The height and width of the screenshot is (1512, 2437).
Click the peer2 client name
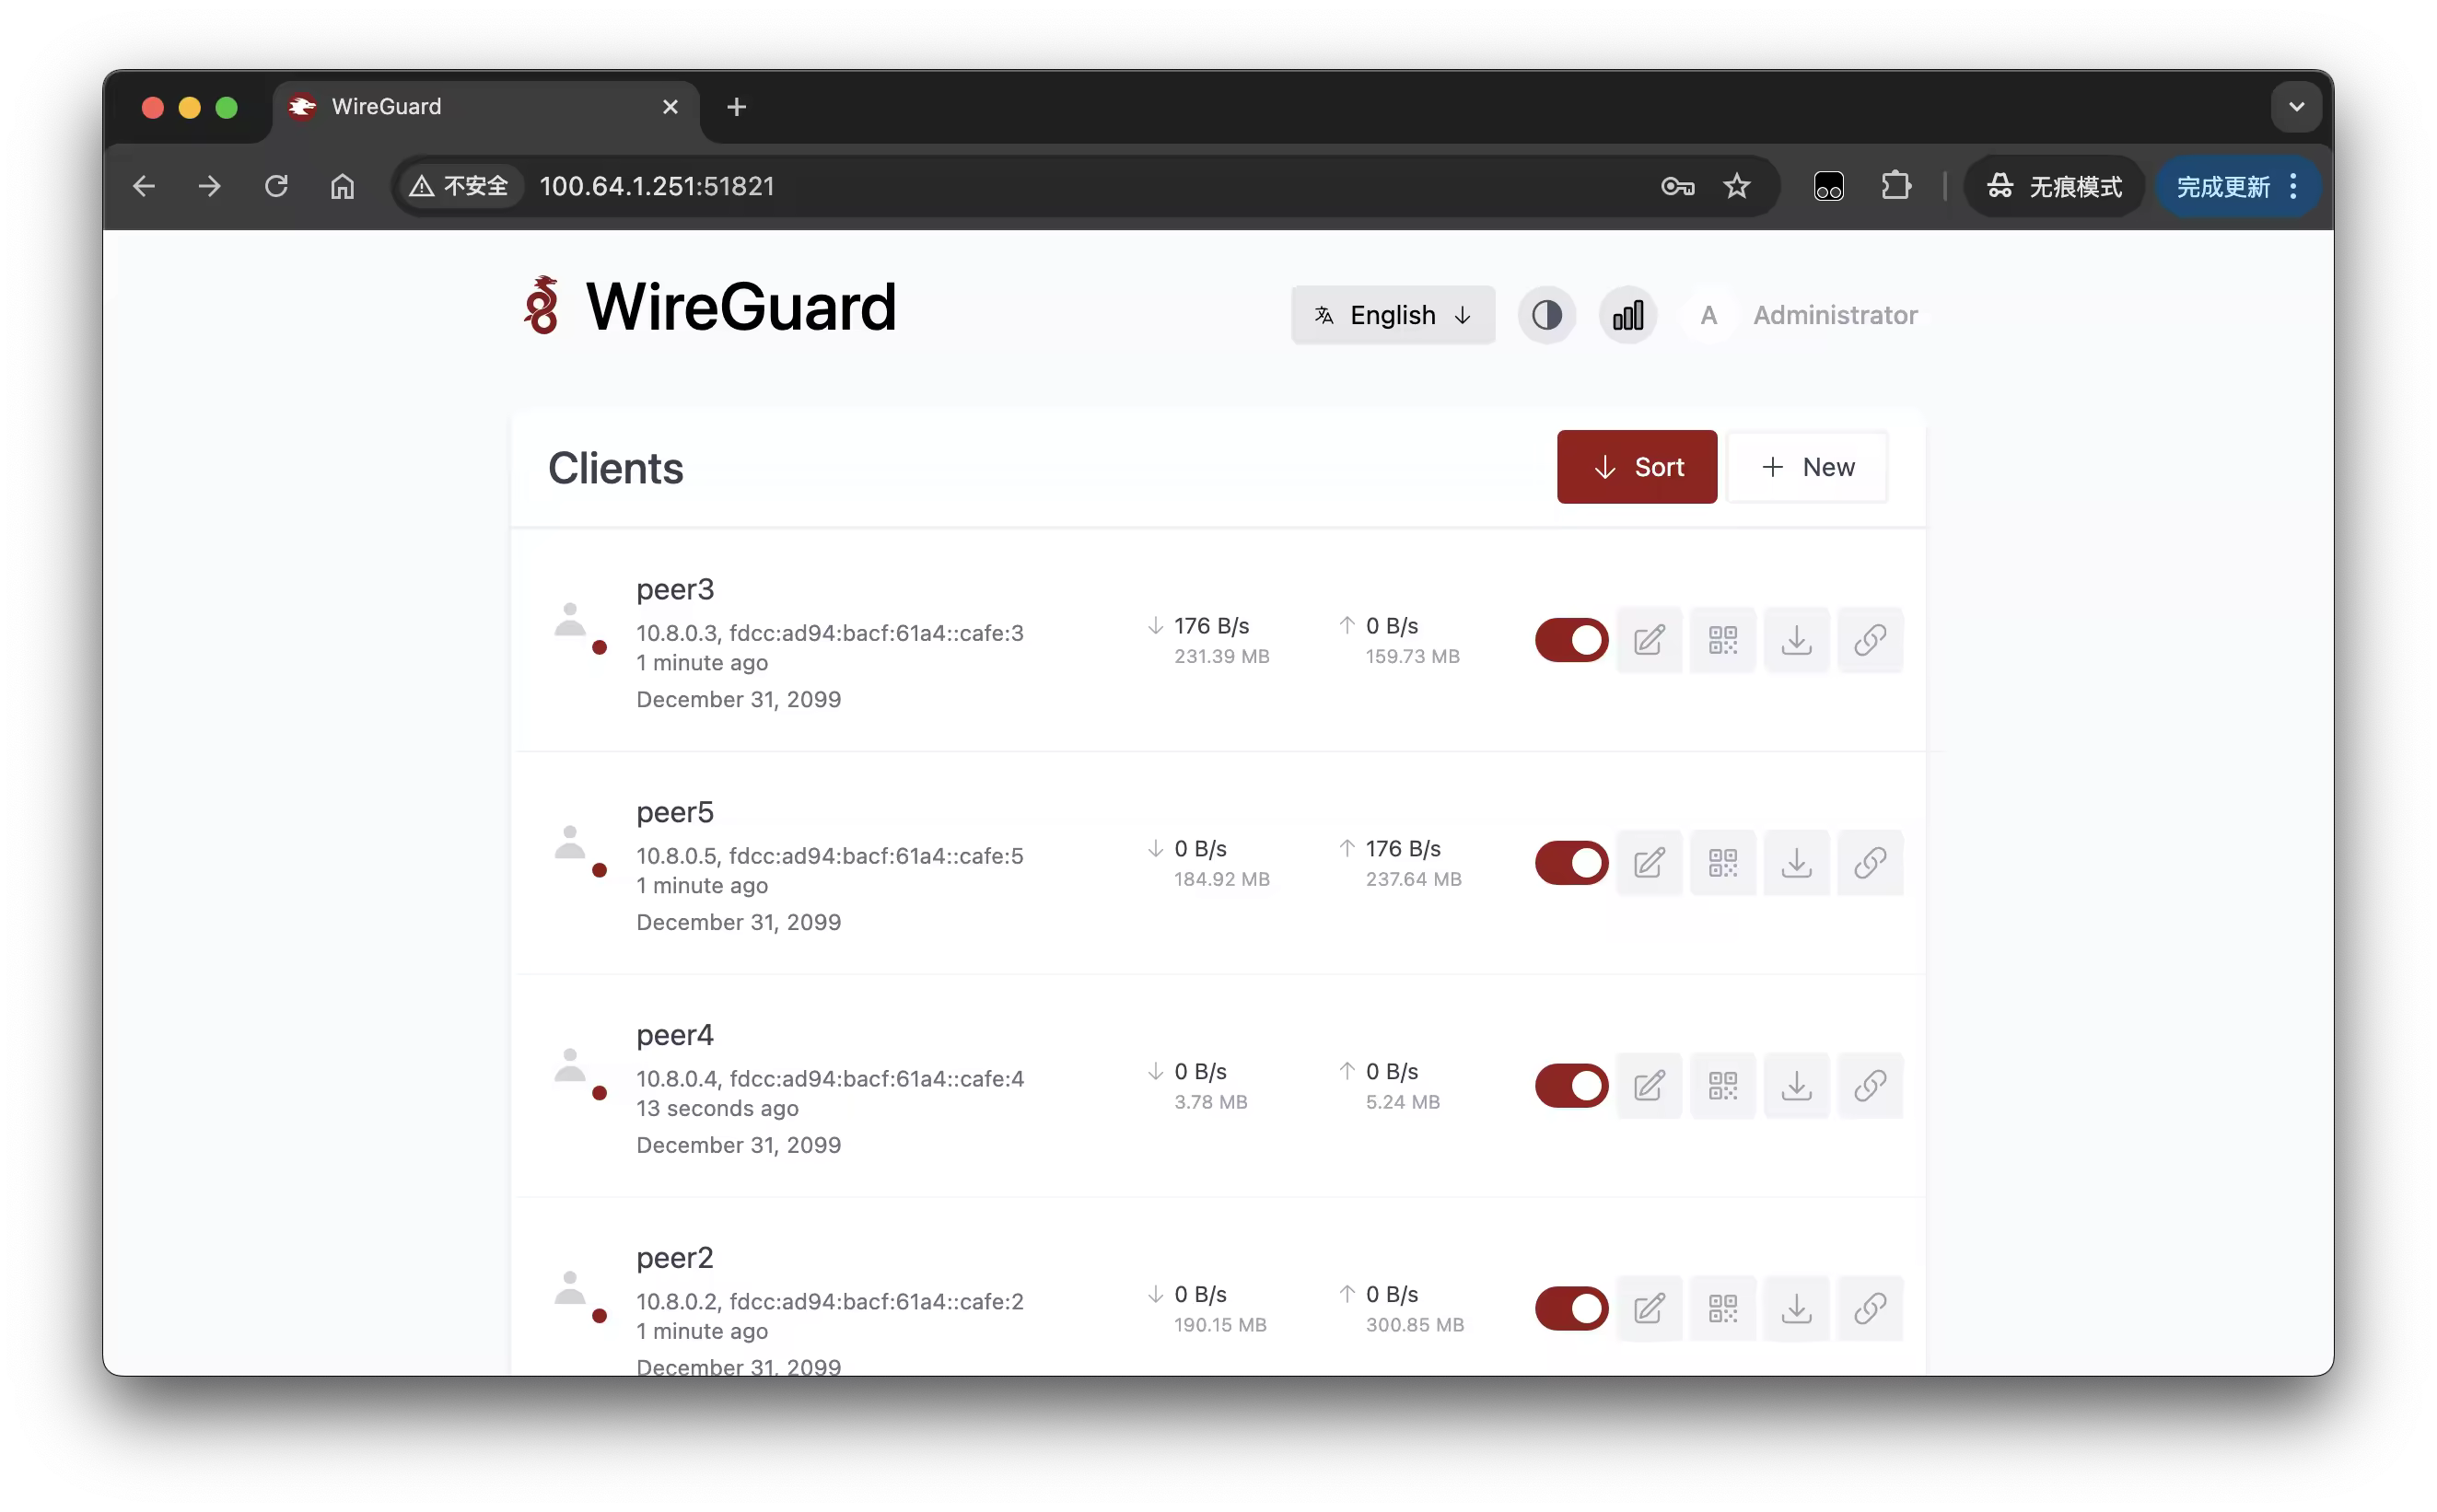click(x=675, y=1259)
